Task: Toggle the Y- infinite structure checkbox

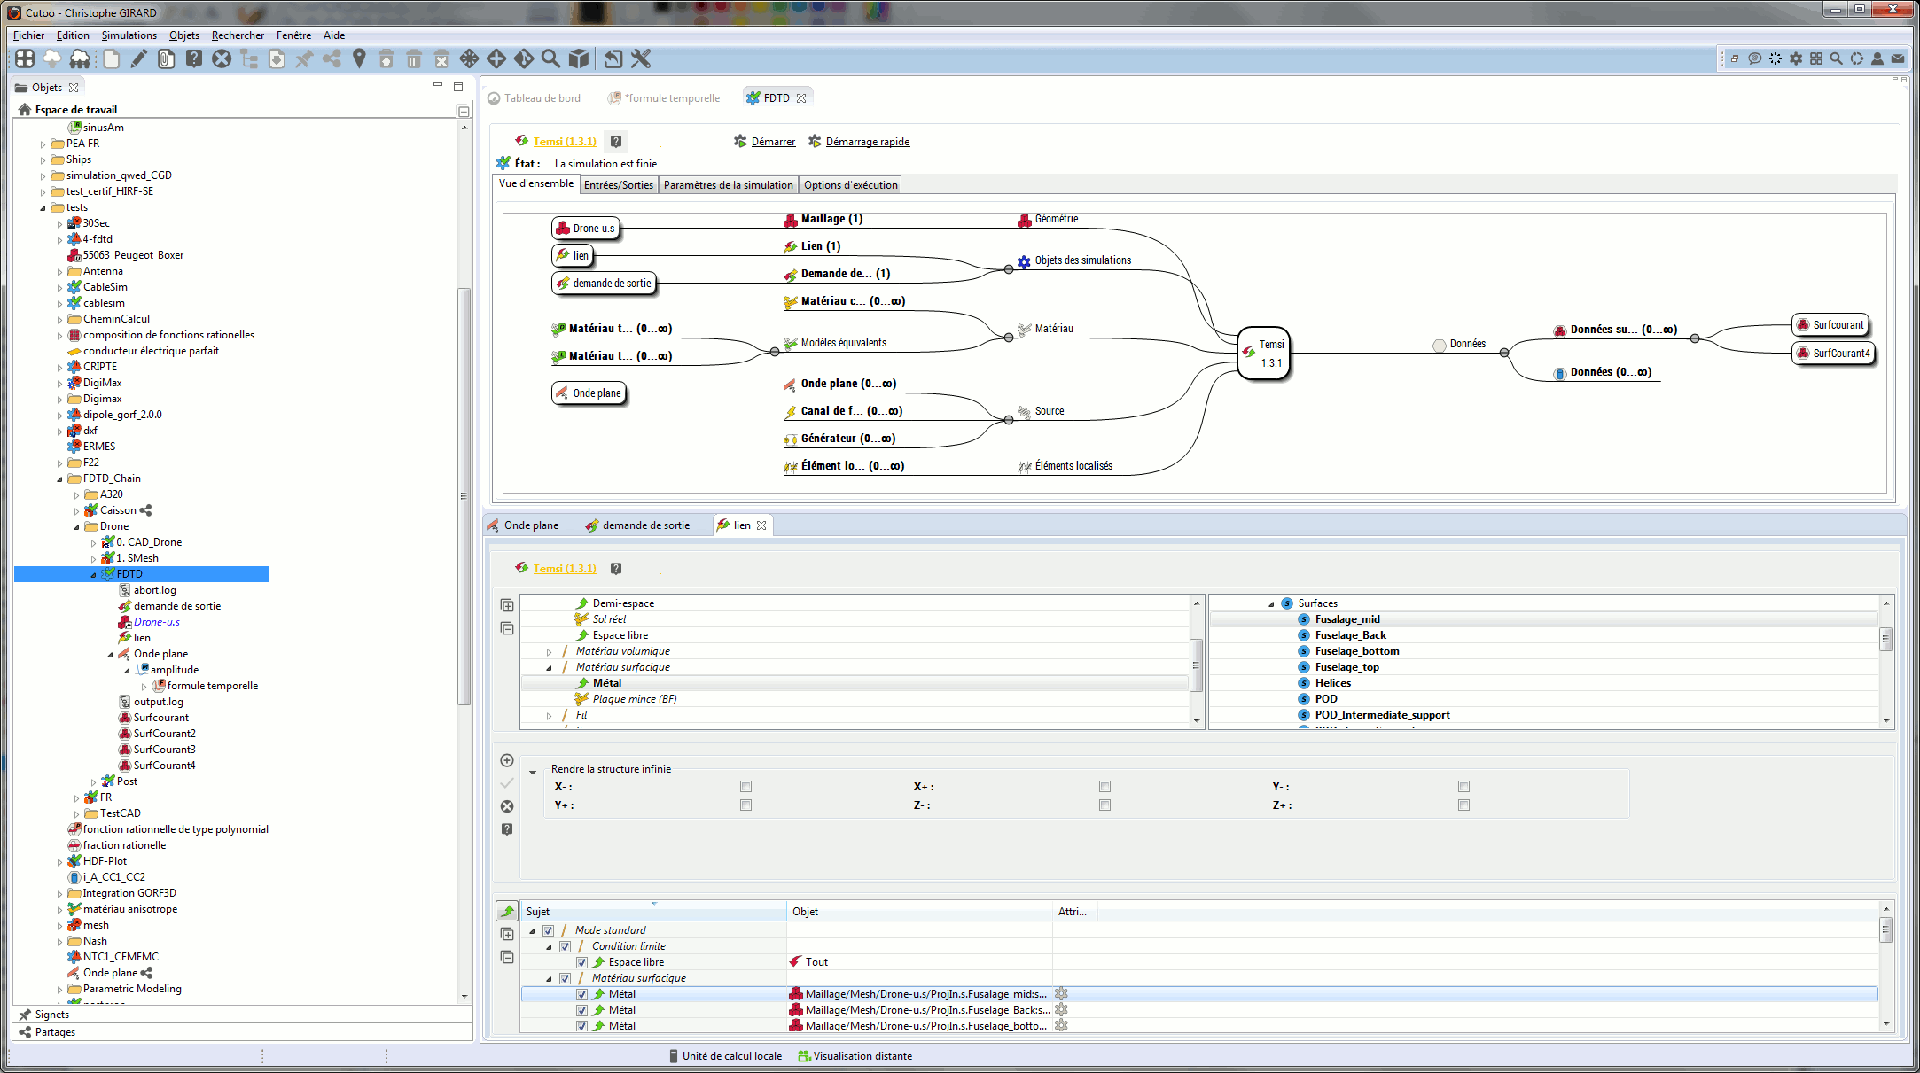Action: click(x=1464, y=787)
